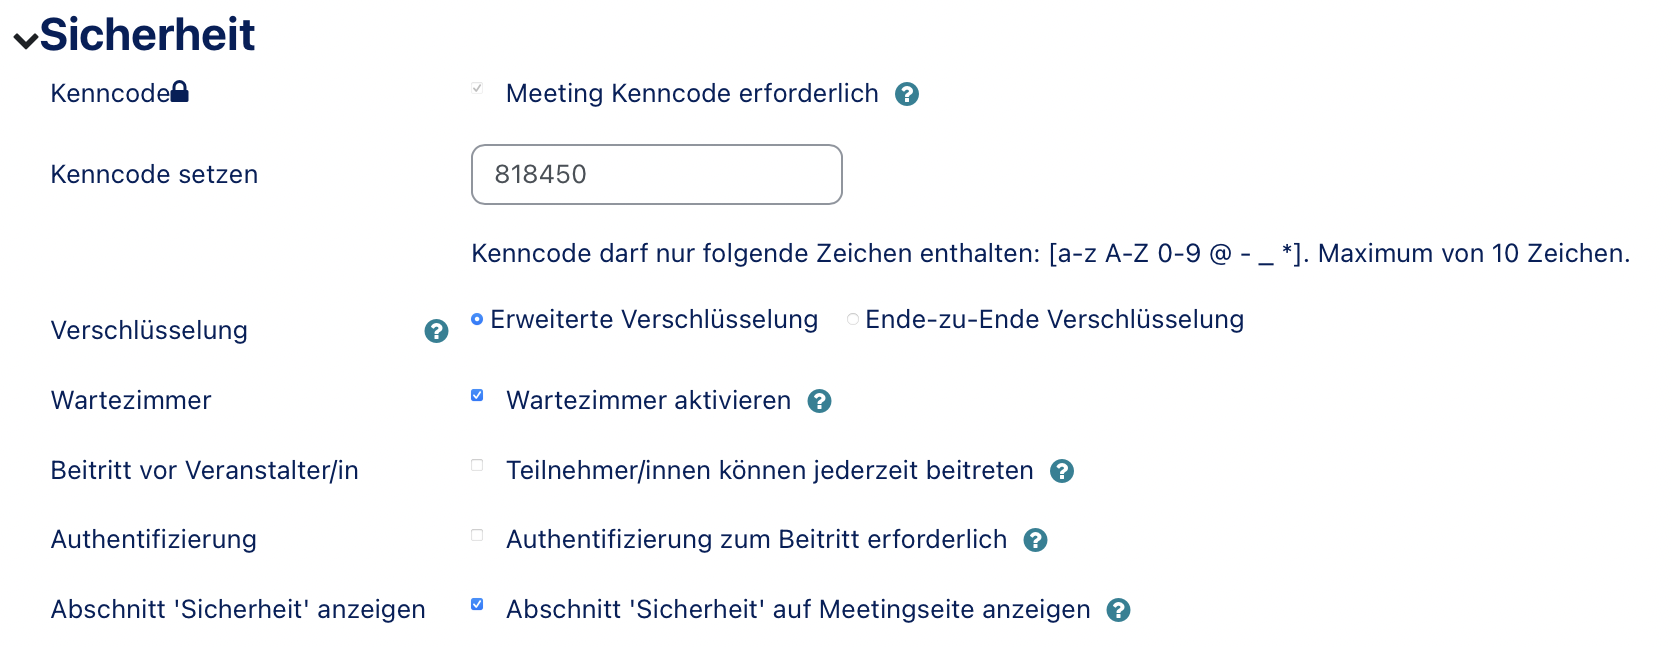Uncheck Abschnitt 'Sicherheit' auf Meetingseite anzeigen

[477, 604]
